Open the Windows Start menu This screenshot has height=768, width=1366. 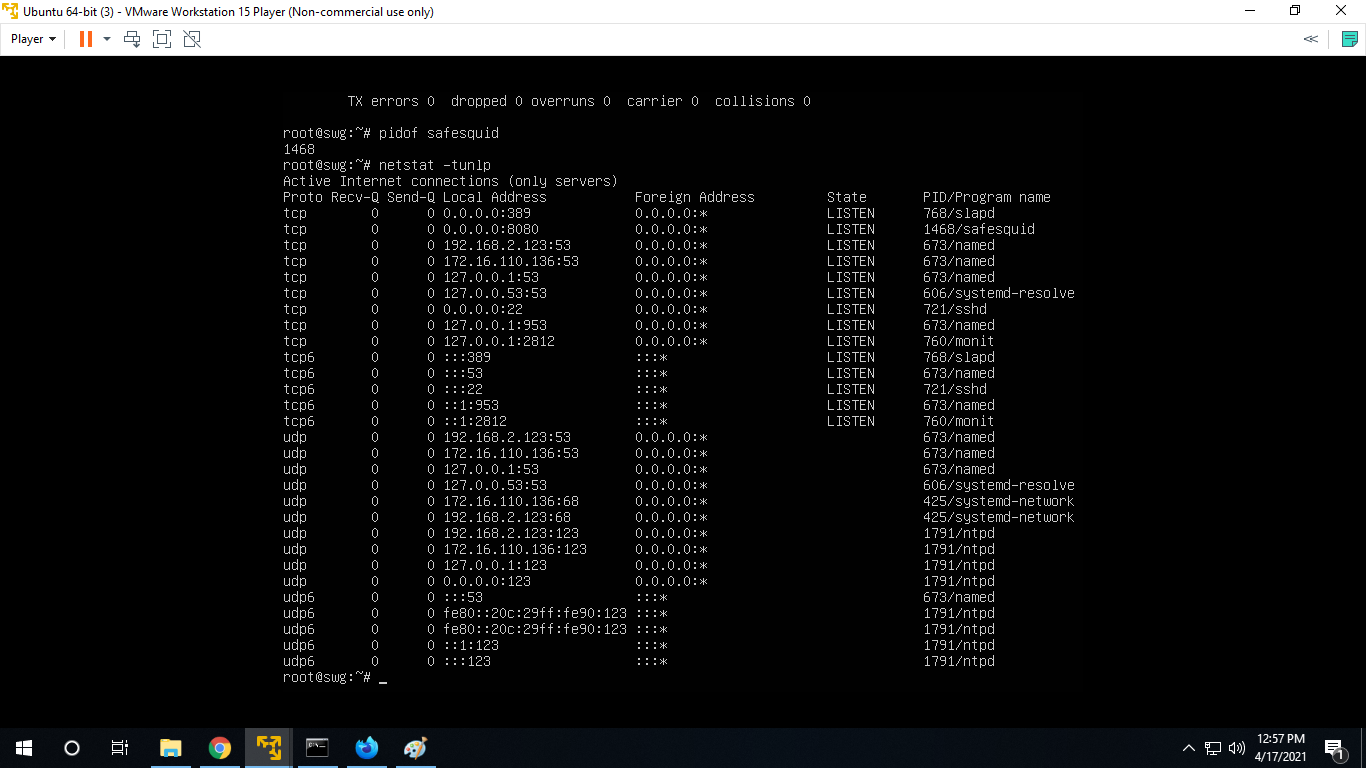pos(24,747)
